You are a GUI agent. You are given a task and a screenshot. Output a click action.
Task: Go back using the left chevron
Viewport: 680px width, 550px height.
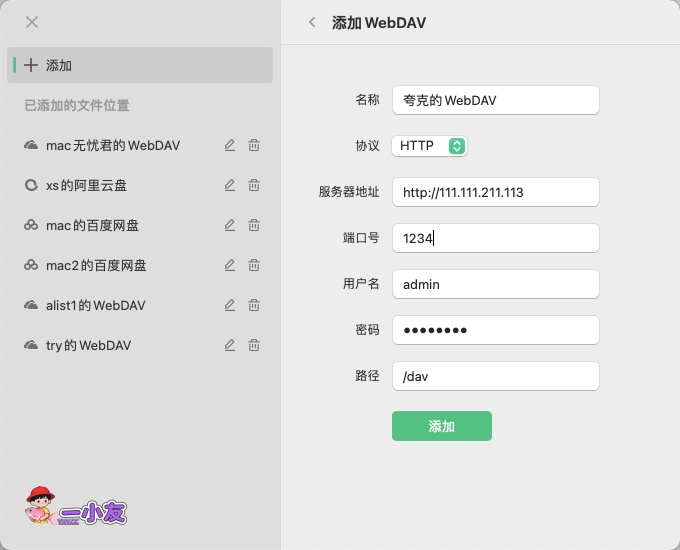pos(312,22)
